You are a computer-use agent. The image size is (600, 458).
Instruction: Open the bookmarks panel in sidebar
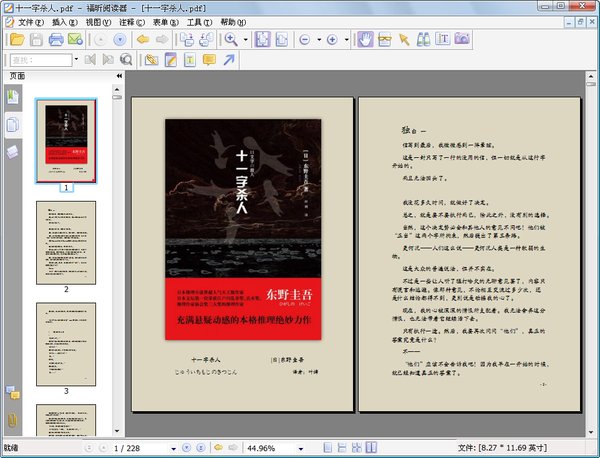(12, 97)
